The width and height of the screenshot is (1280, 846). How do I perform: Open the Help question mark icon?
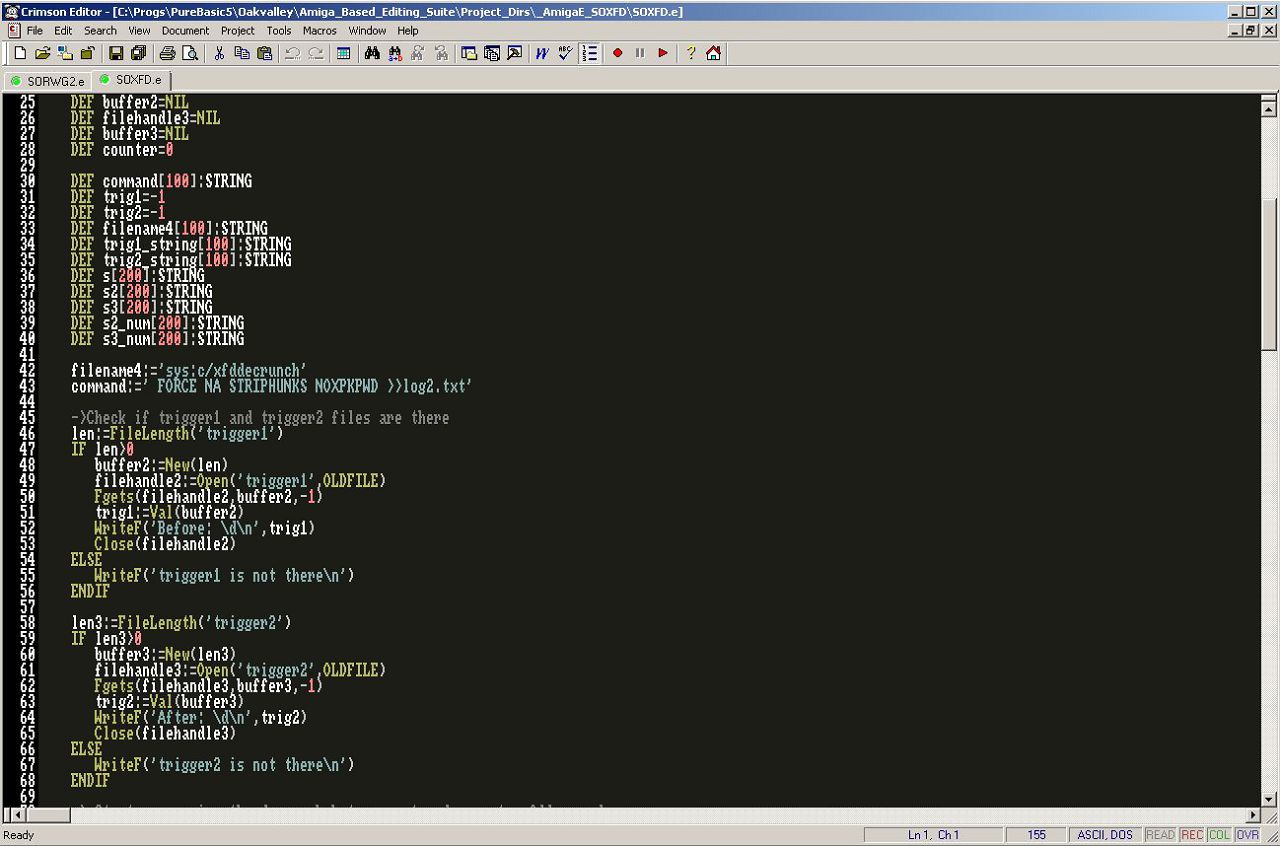coord(690,54)
